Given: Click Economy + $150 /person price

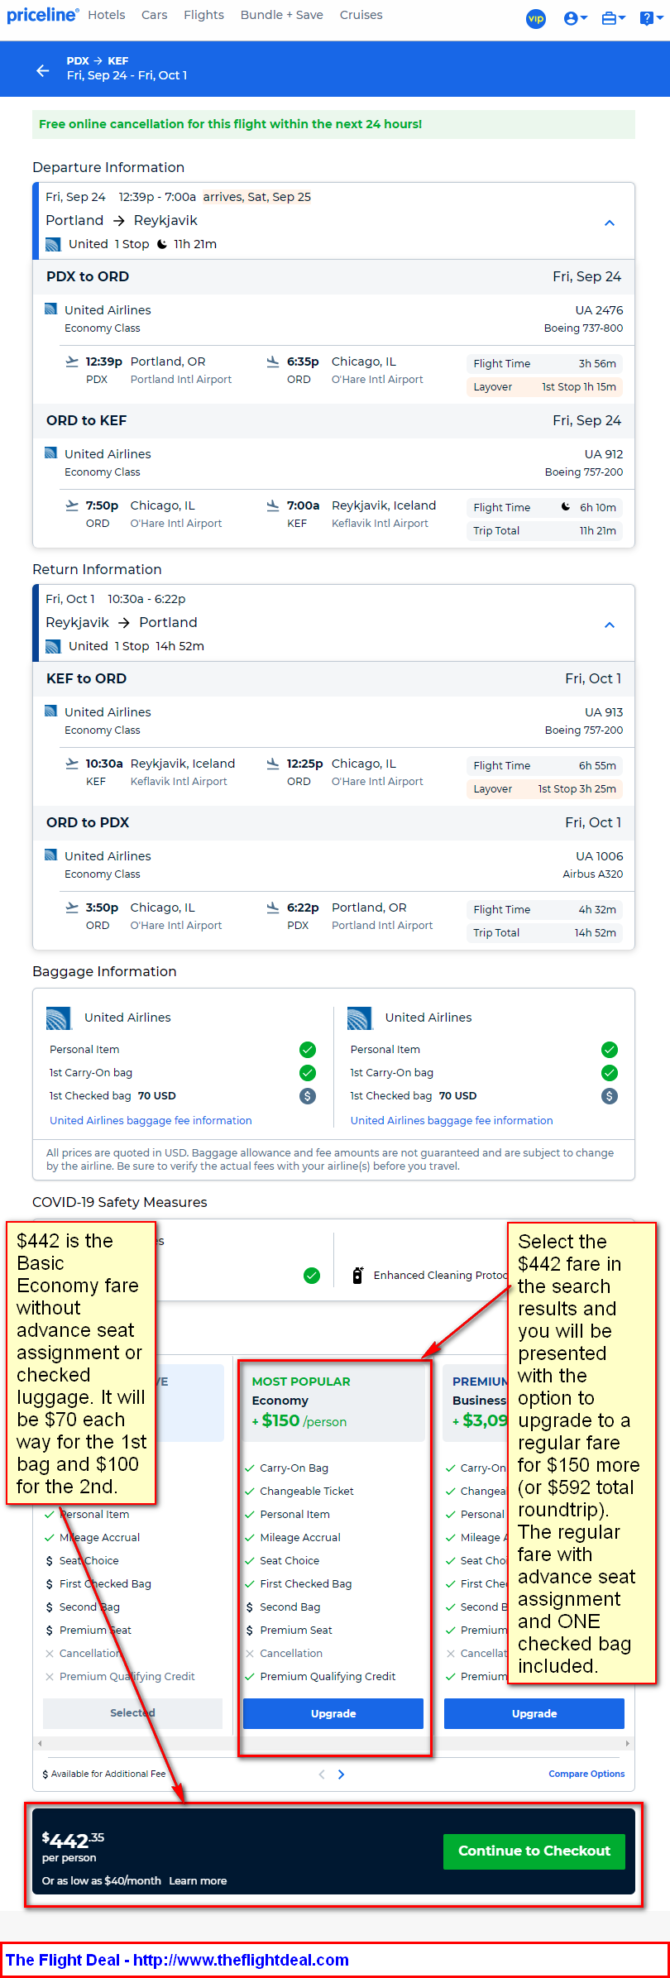Looking at the screenshot, I should click(x=299, y=1421).
